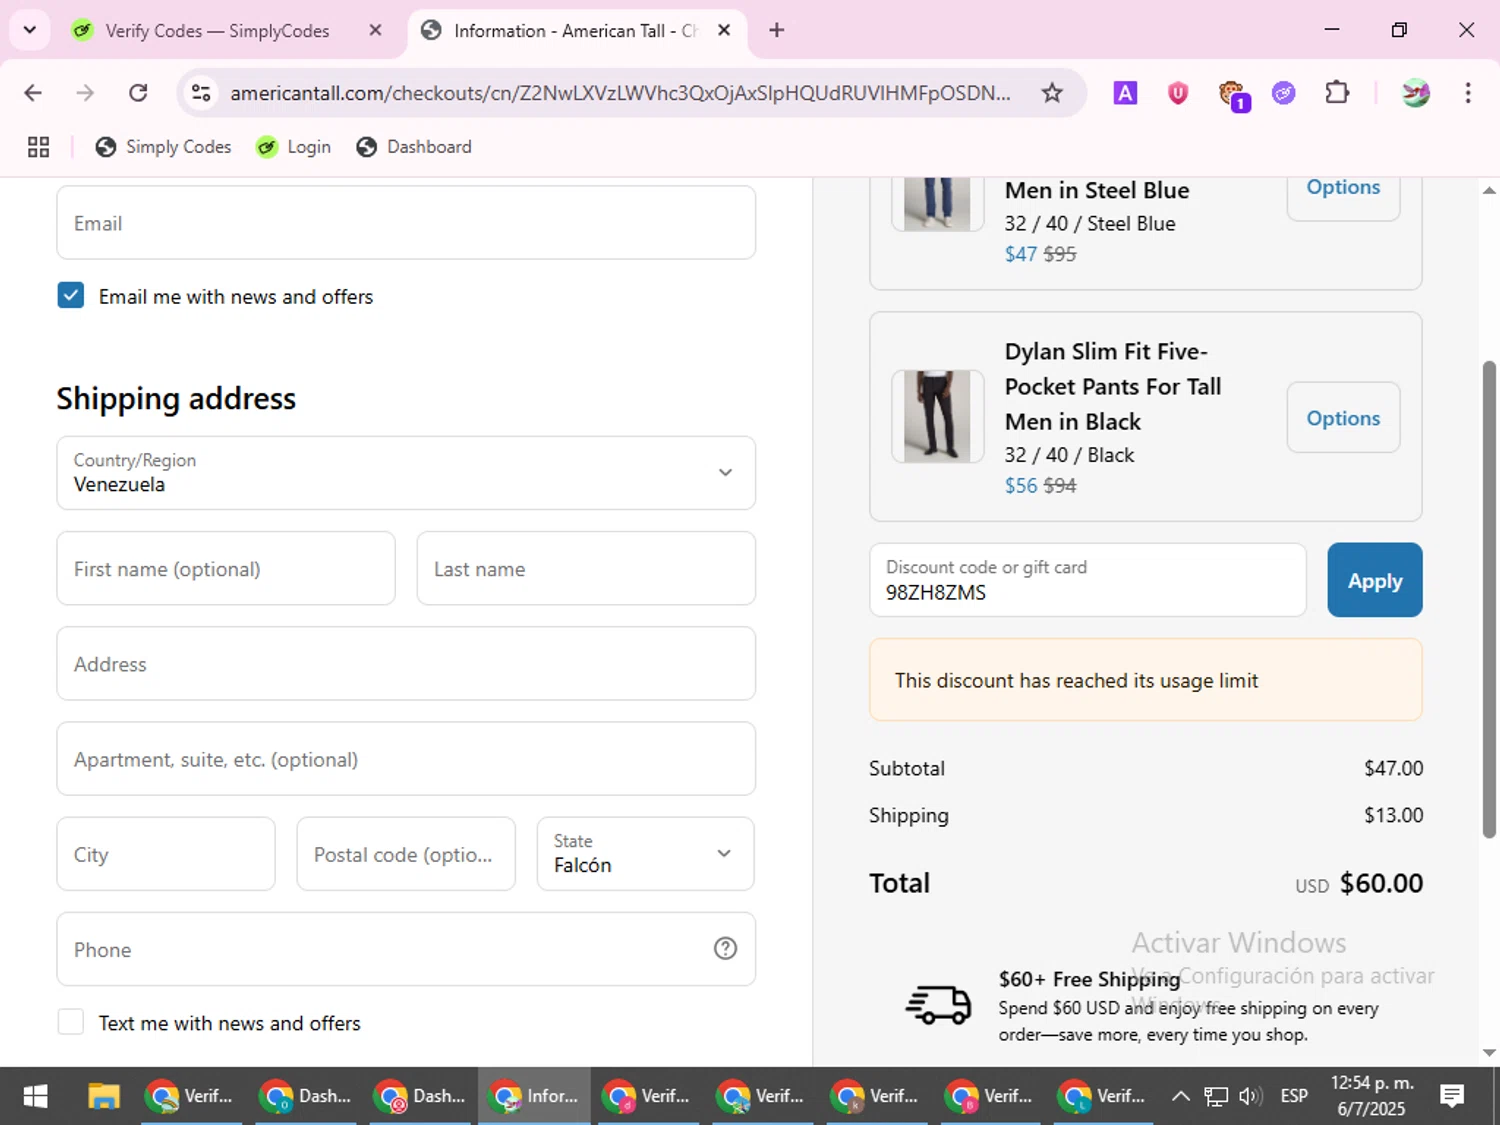Apply the discount code

1375,580
